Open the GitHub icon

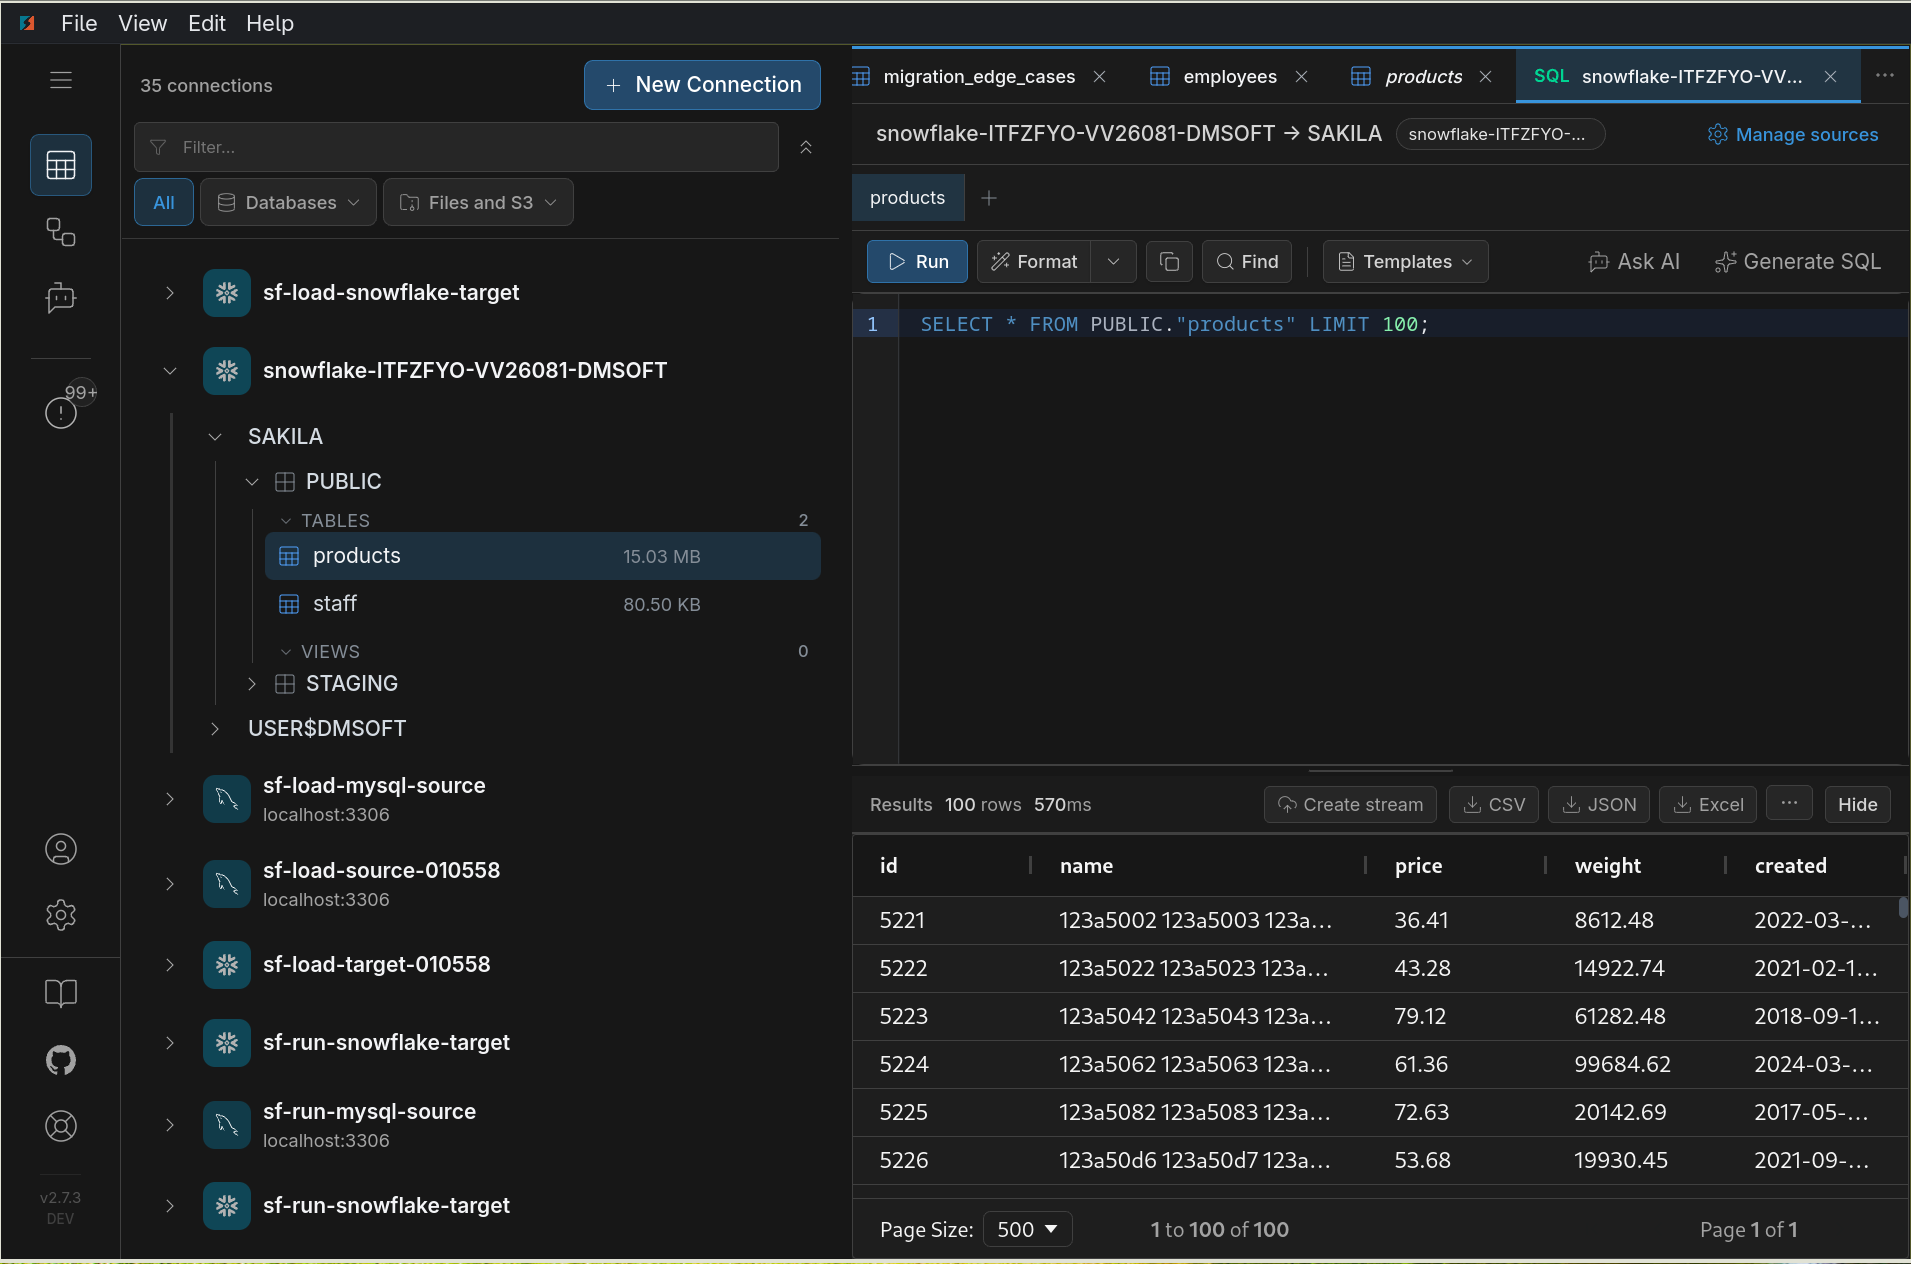[x=61, y=1060]
